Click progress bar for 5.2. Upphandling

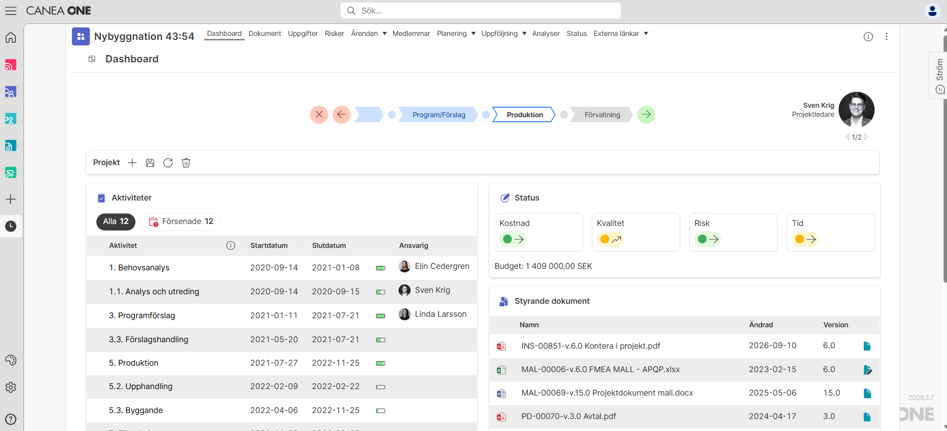click(x=380, y=386)
